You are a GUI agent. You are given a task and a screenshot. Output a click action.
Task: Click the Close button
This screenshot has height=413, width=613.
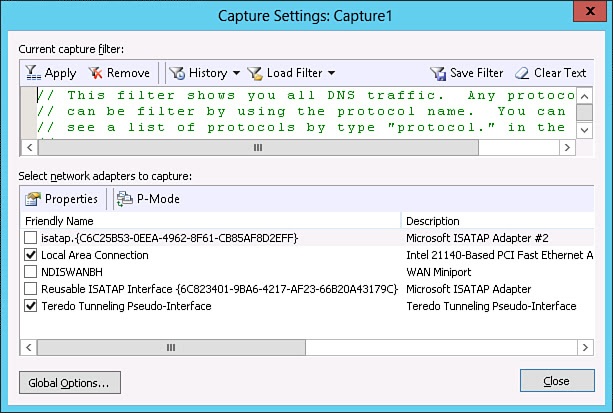557,381
